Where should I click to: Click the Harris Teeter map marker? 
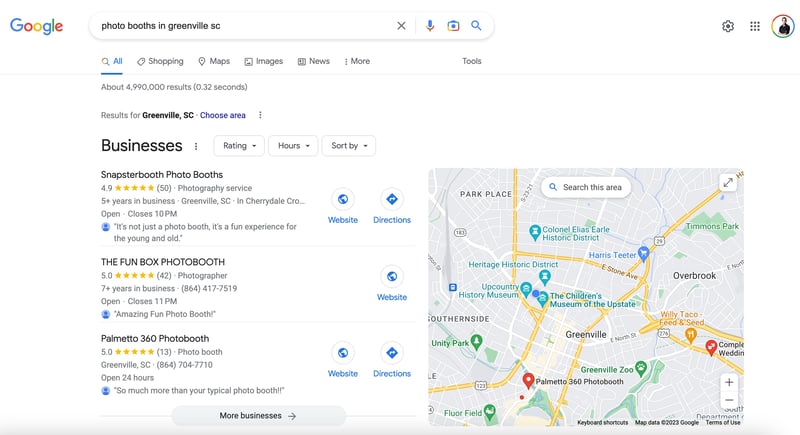coord(643,253)
